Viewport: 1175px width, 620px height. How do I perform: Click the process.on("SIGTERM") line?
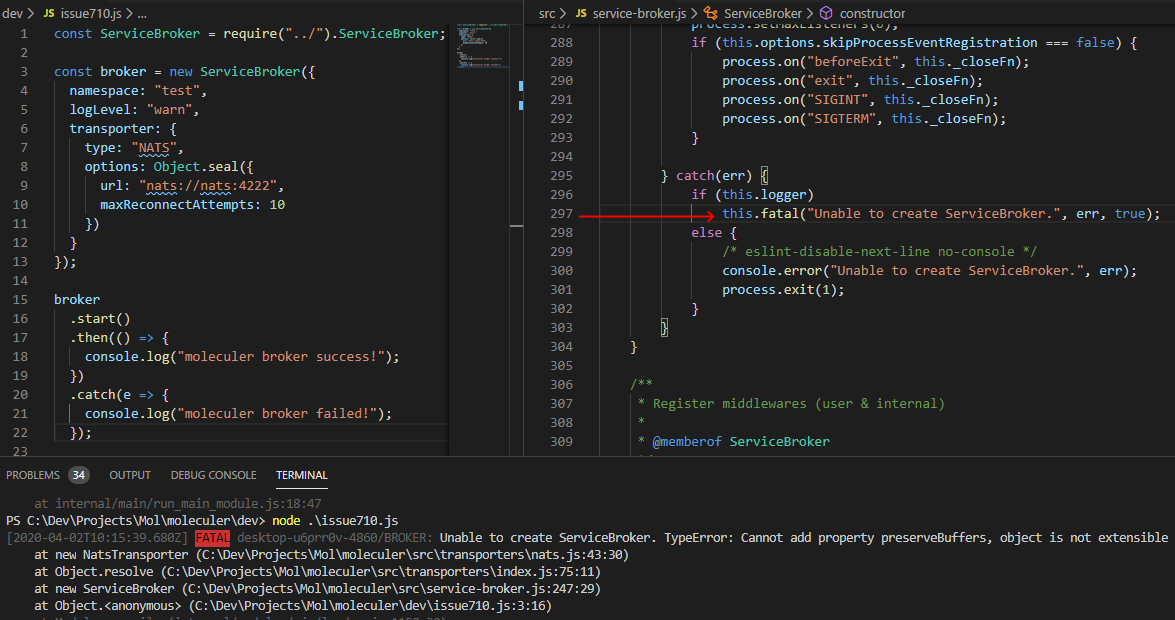(x=864, y=118)
